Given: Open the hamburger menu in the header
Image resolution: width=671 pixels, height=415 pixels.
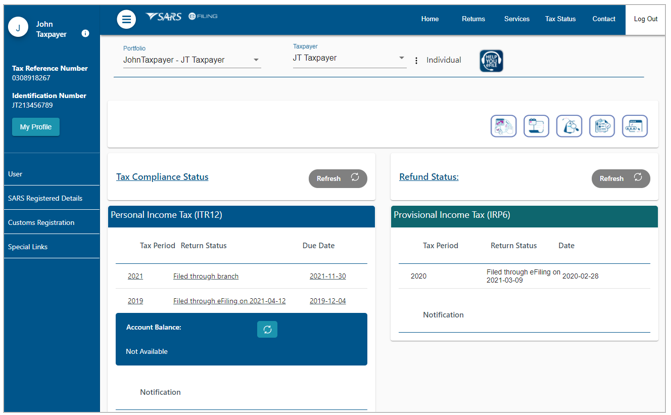Looking at the screenshot, I should [126, 19].
